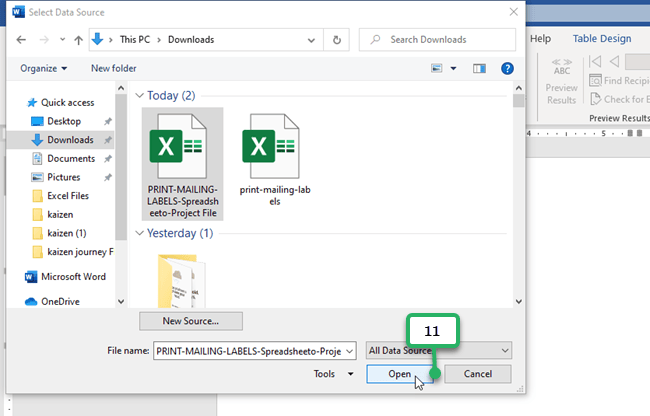Select the print-mailing-labels Excel file

tap(274, 160)
